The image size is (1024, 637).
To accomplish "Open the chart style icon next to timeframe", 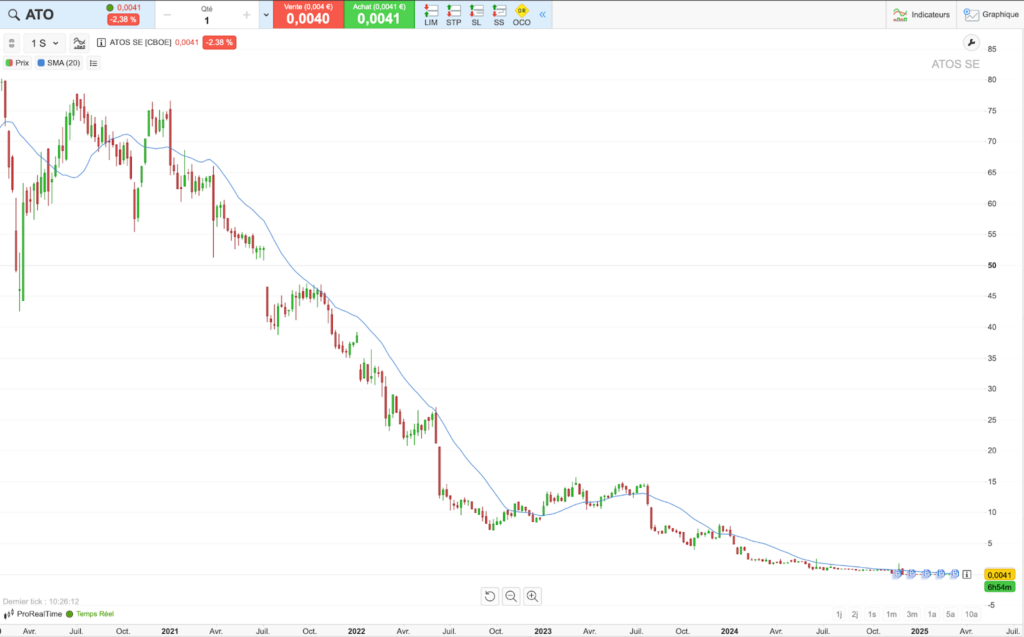I will coord(79,43).
